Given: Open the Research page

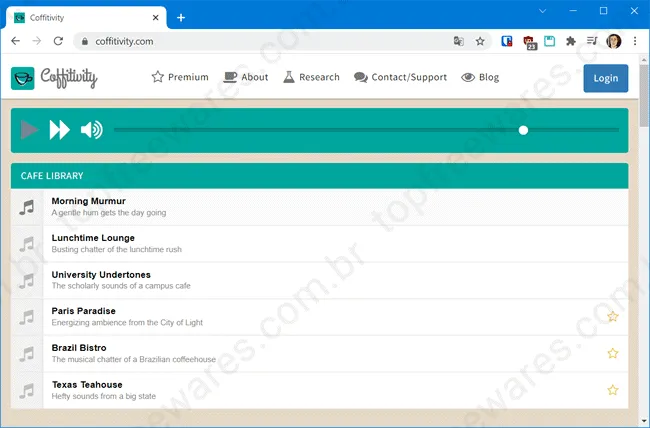Looking at the screenshot, I should [311, 77].
